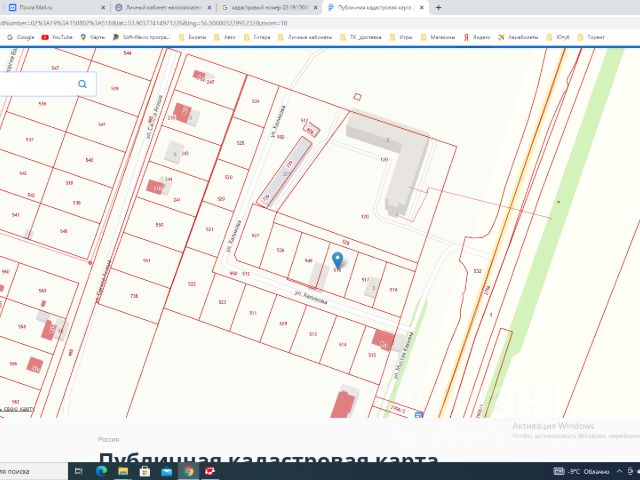Open the ТК_доставка bookmarks folder

[x=361, y=37]
